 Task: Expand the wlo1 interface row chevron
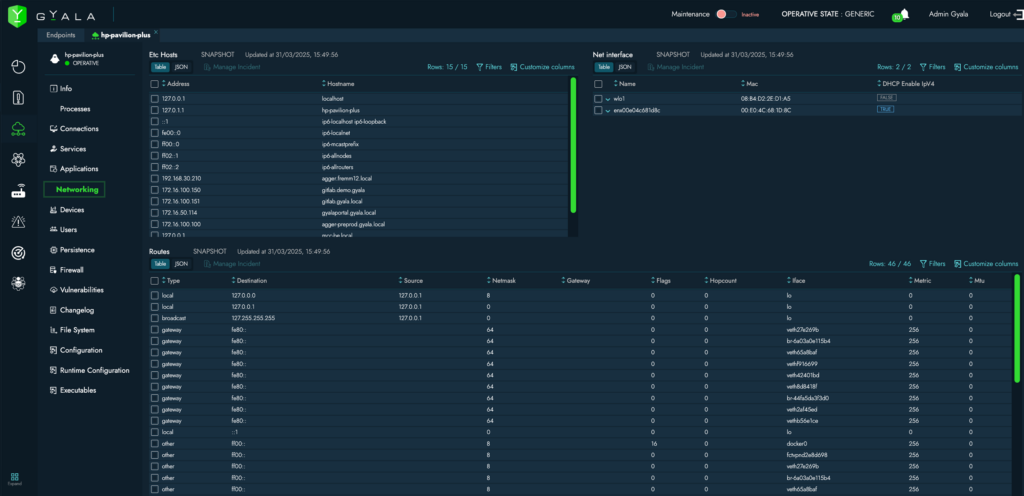608,99
